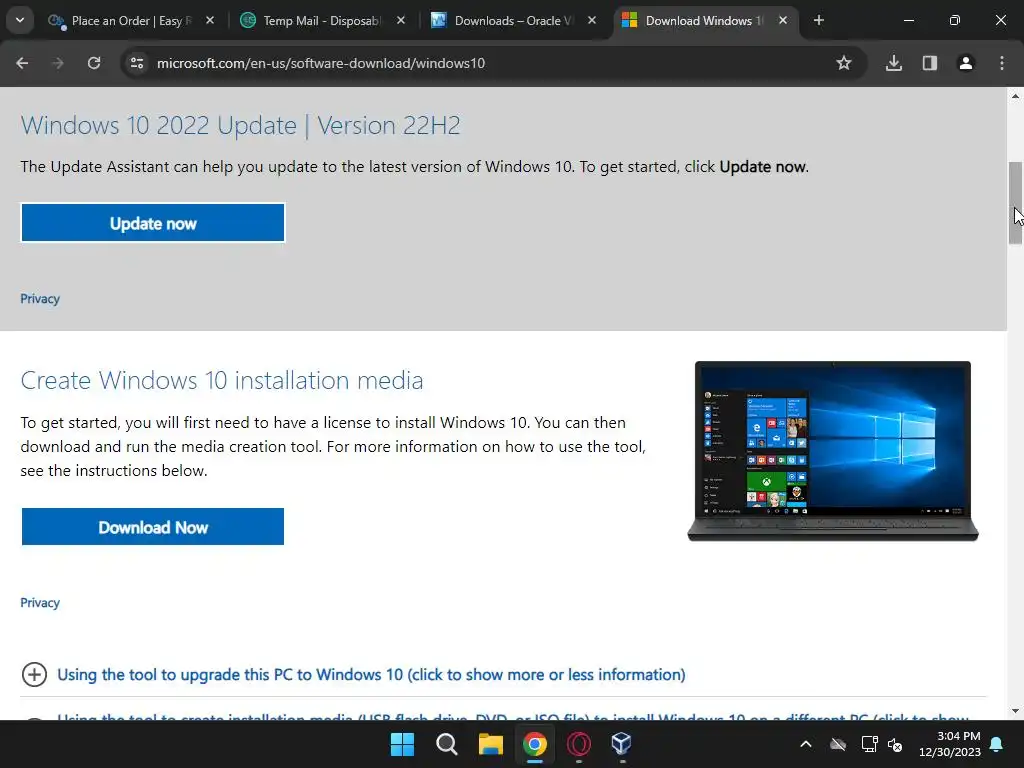1024x768 pixels.
Task: Click the scrollbar down arrow
Action: (x=1015, y=711)
